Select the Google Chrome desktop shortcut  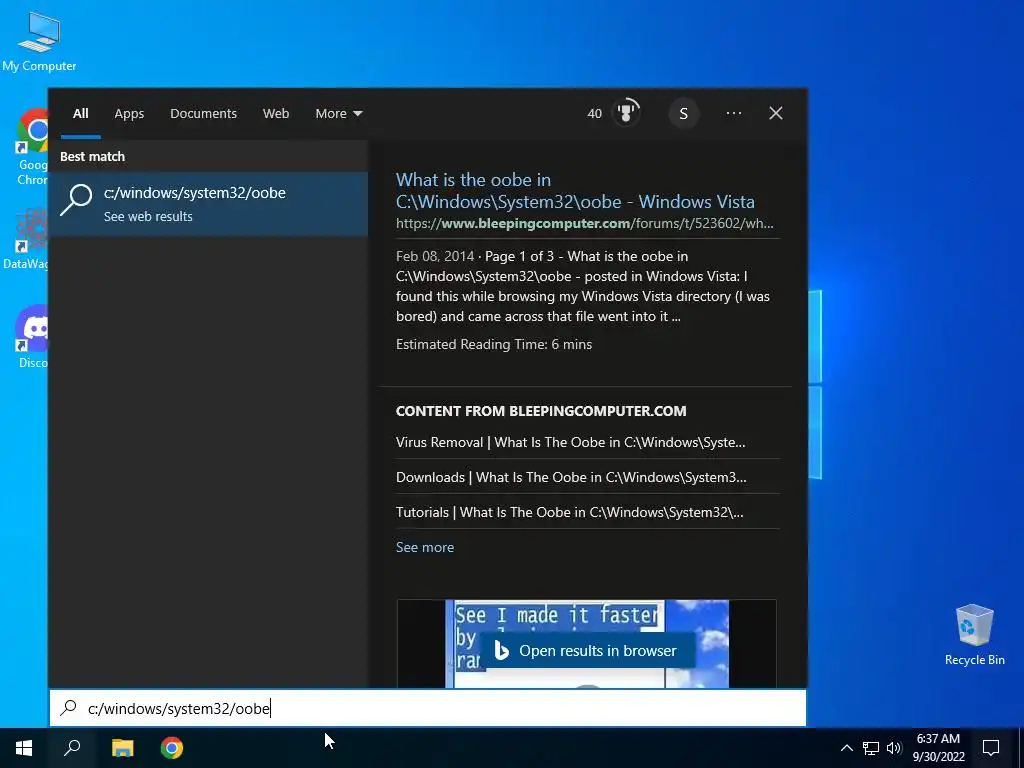(31, 147)
